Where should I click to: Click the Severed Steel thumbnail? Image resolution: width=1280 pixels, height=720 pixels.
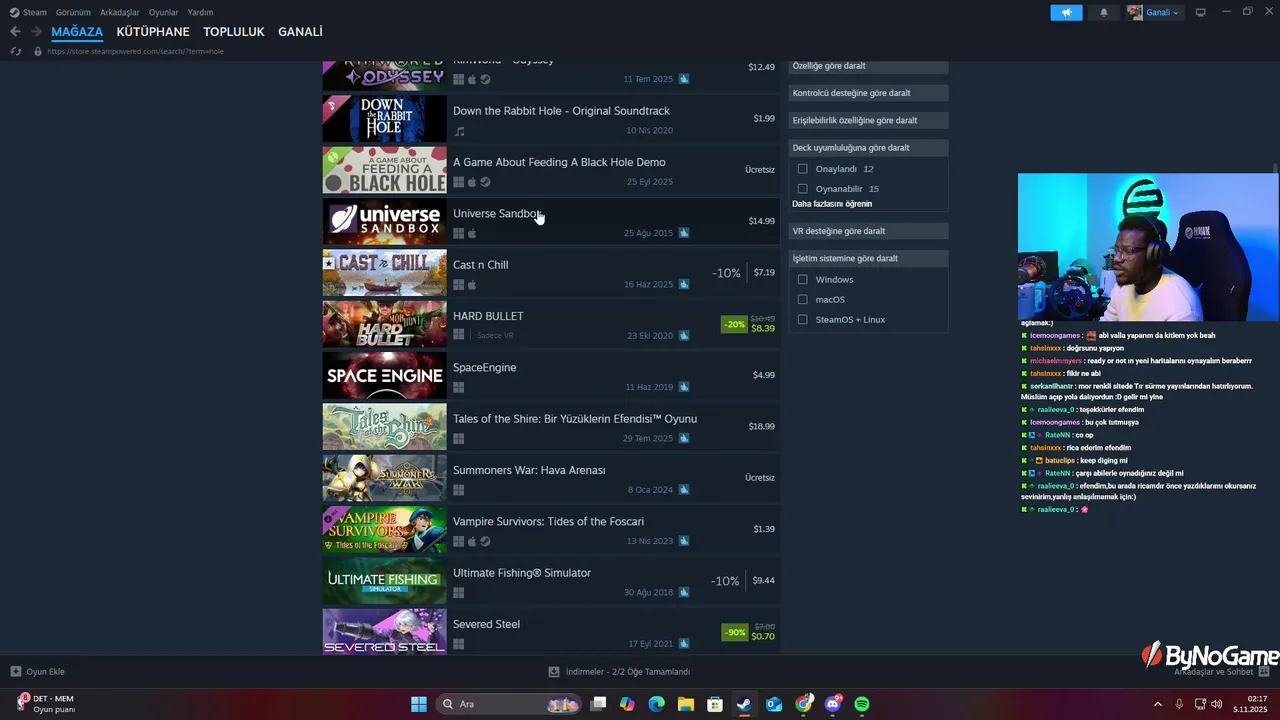tap(384, 632)
